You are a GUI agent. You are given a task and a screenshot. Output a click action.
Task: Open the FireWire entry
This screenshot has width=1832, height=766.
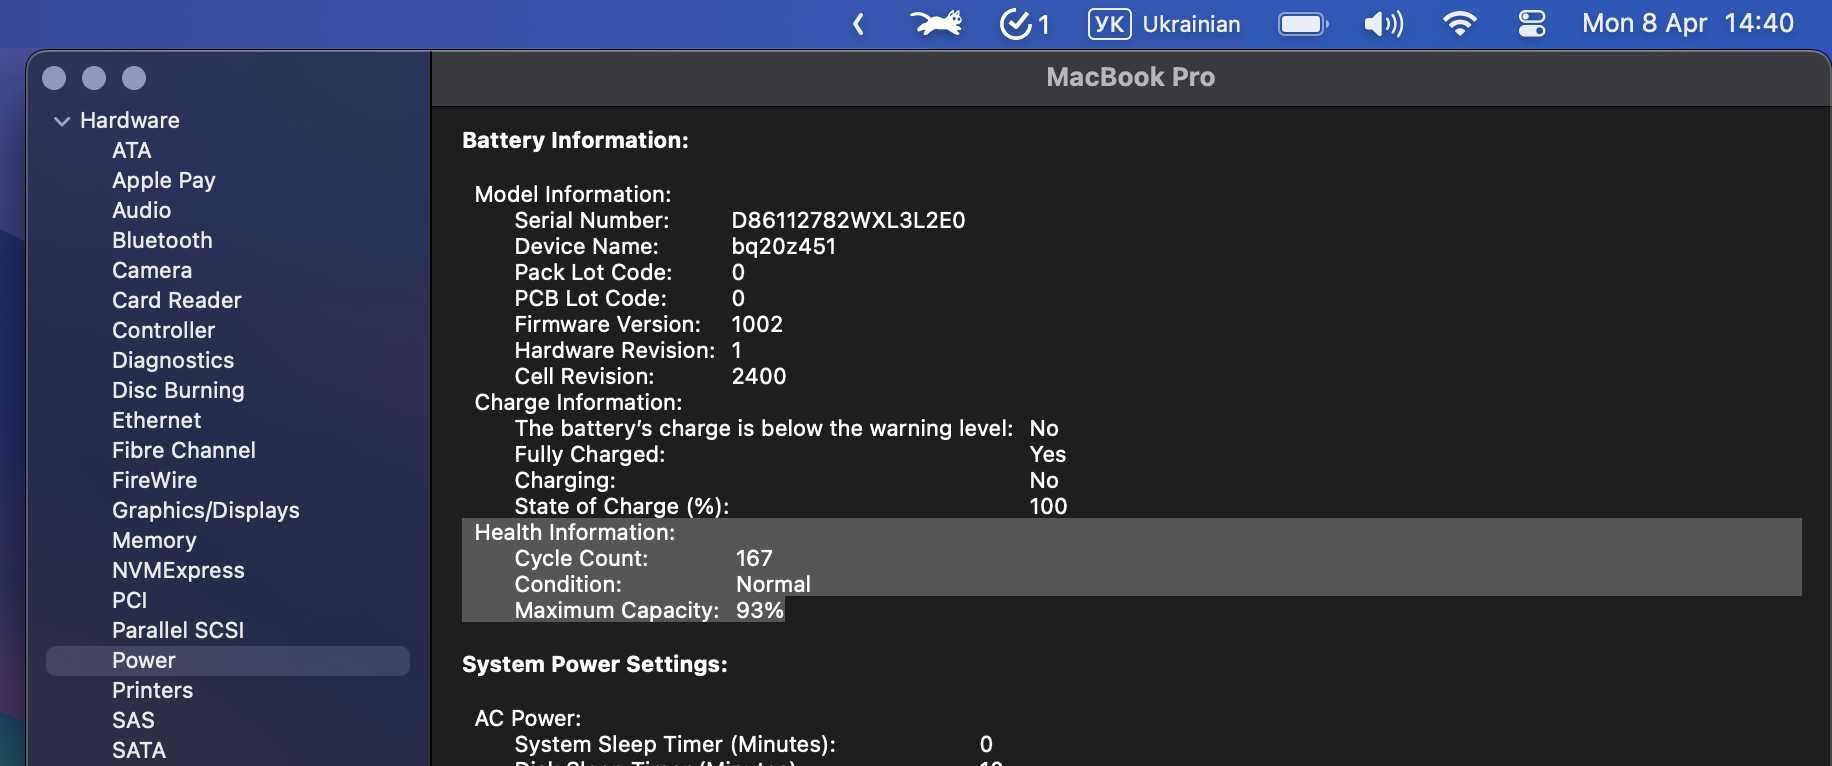tap(155, 480)
